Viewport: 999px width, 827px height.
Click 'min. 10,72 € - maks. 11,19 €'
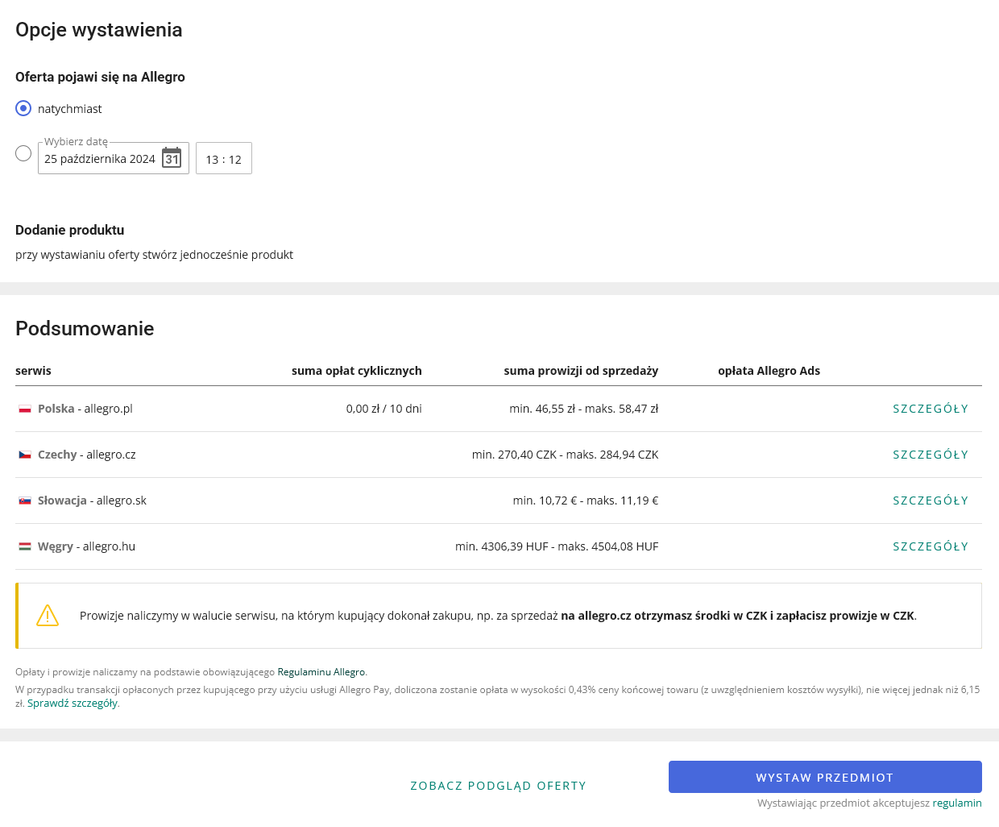[586, 501]
